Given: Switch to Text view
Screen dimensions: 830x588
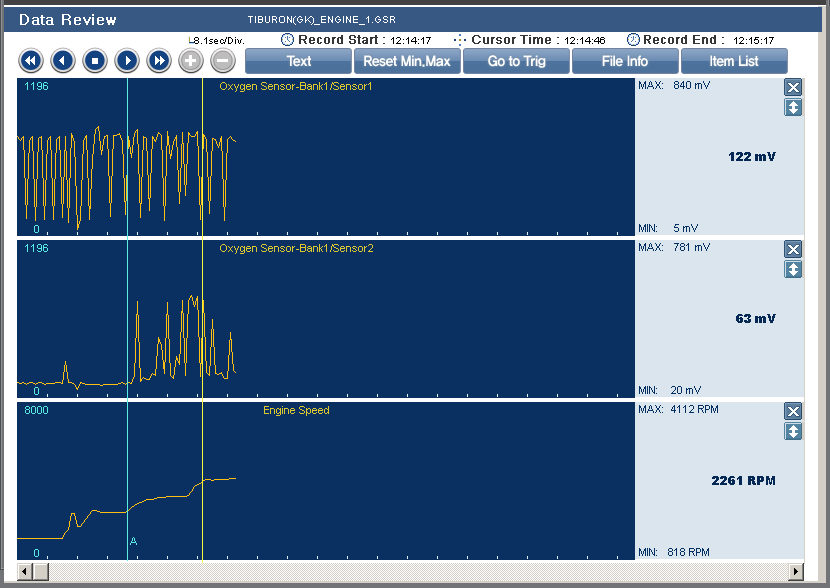Looking at the screenshot, I should [x=298, y=61].
